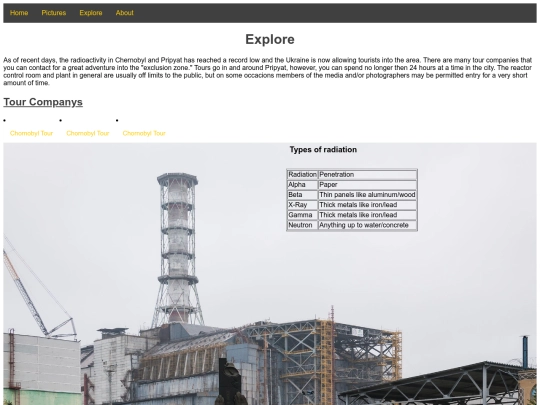540x405 pixels.
Task: Select Thick metals cell in X-Ray row
Action: click(x=367, y=205)
